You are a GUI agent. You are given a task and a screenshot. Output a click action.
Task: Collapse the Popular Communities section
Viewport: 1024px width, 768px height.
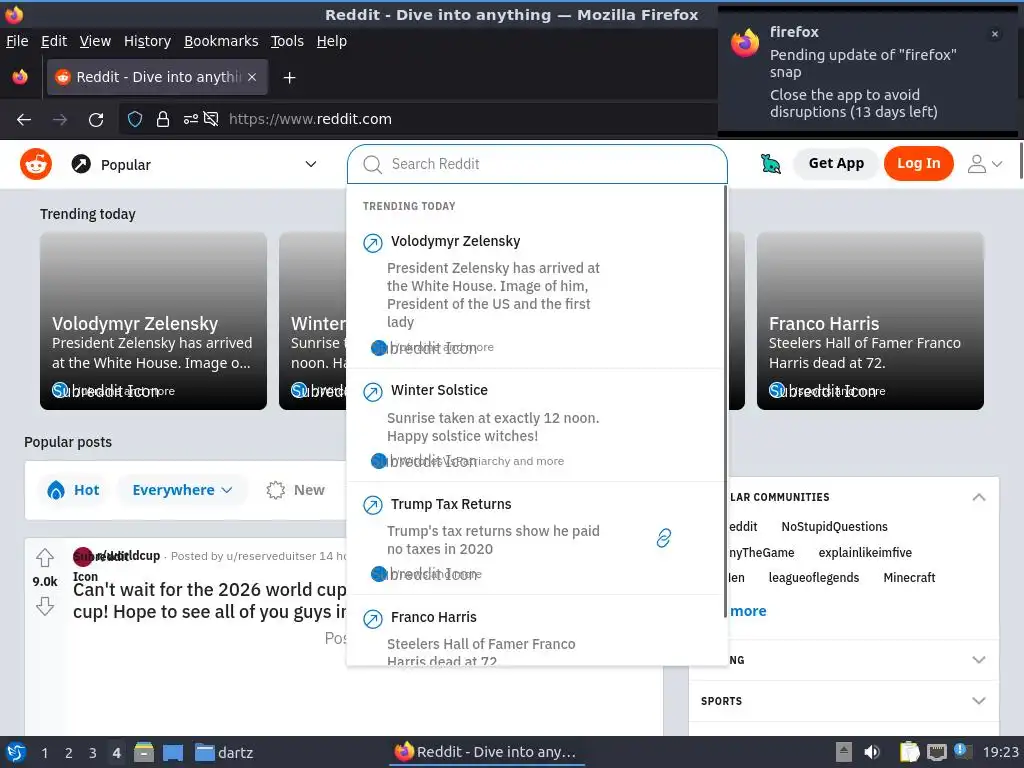point(978,497)
